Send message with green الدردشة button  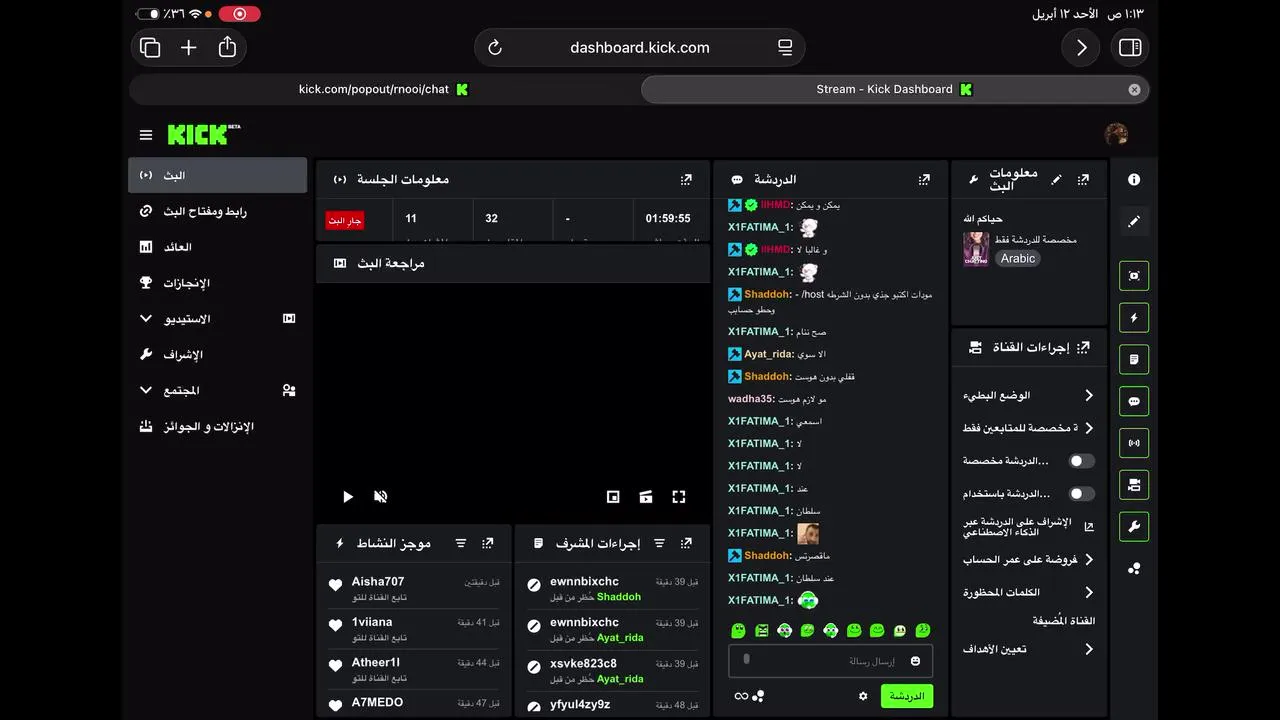pyautogui.click(x=907, y=696)
